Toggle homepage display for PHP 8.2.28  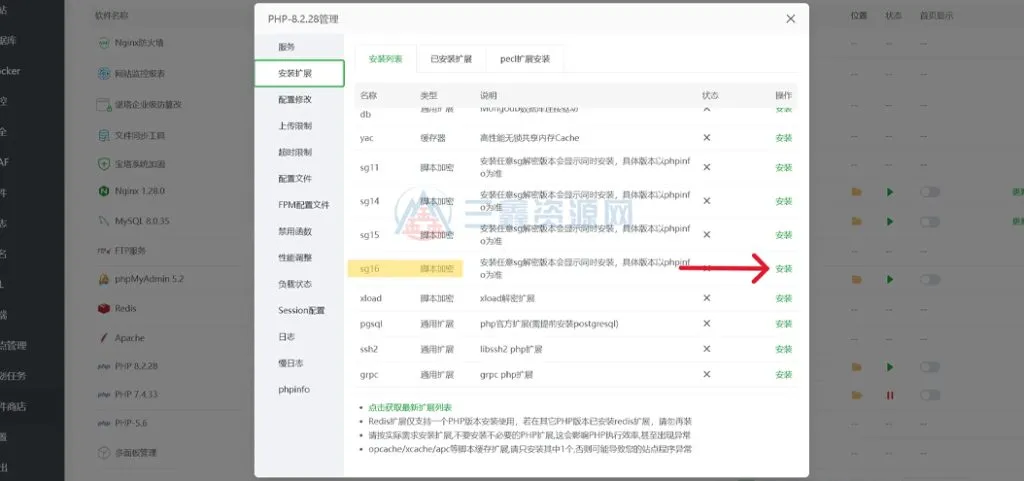[x=930, y=367]
